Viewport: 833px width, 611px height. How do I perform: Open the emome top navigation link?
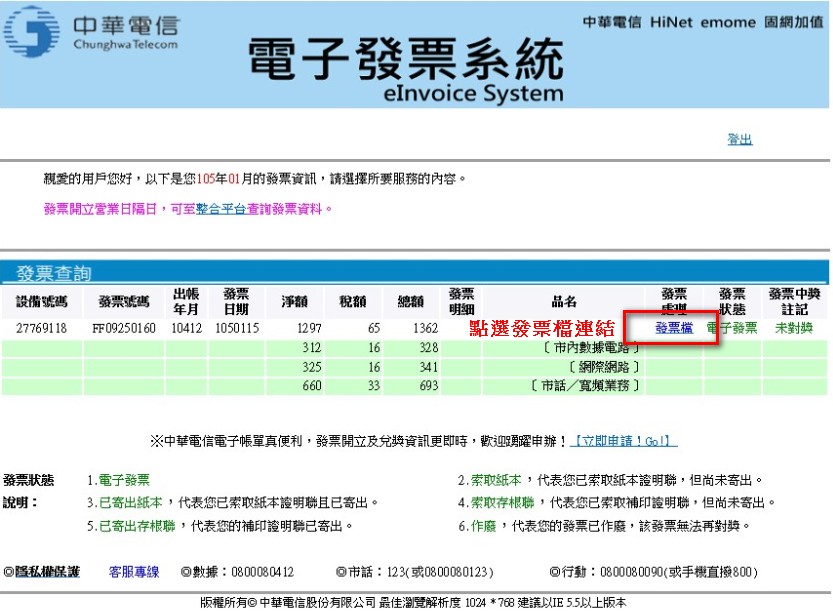click(728, 22)
